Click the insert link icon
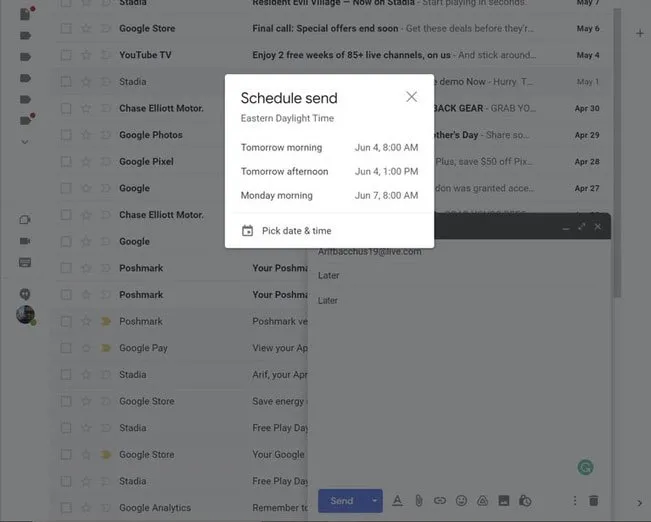Screen dimensions: 651x522 point(440,501)
